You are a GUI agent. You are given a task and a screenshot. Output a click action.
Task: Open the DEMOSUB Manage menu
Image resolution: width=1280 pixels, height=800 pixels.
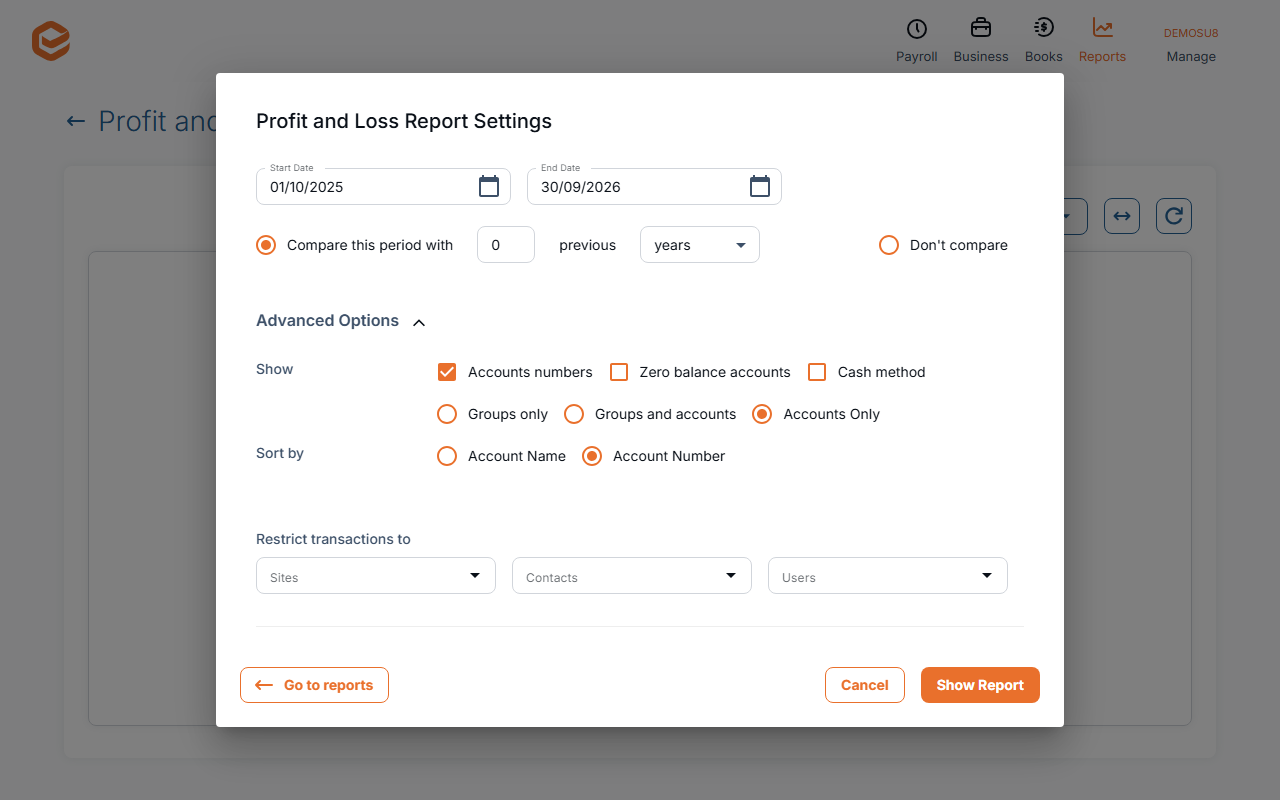tap(1191, 45)
